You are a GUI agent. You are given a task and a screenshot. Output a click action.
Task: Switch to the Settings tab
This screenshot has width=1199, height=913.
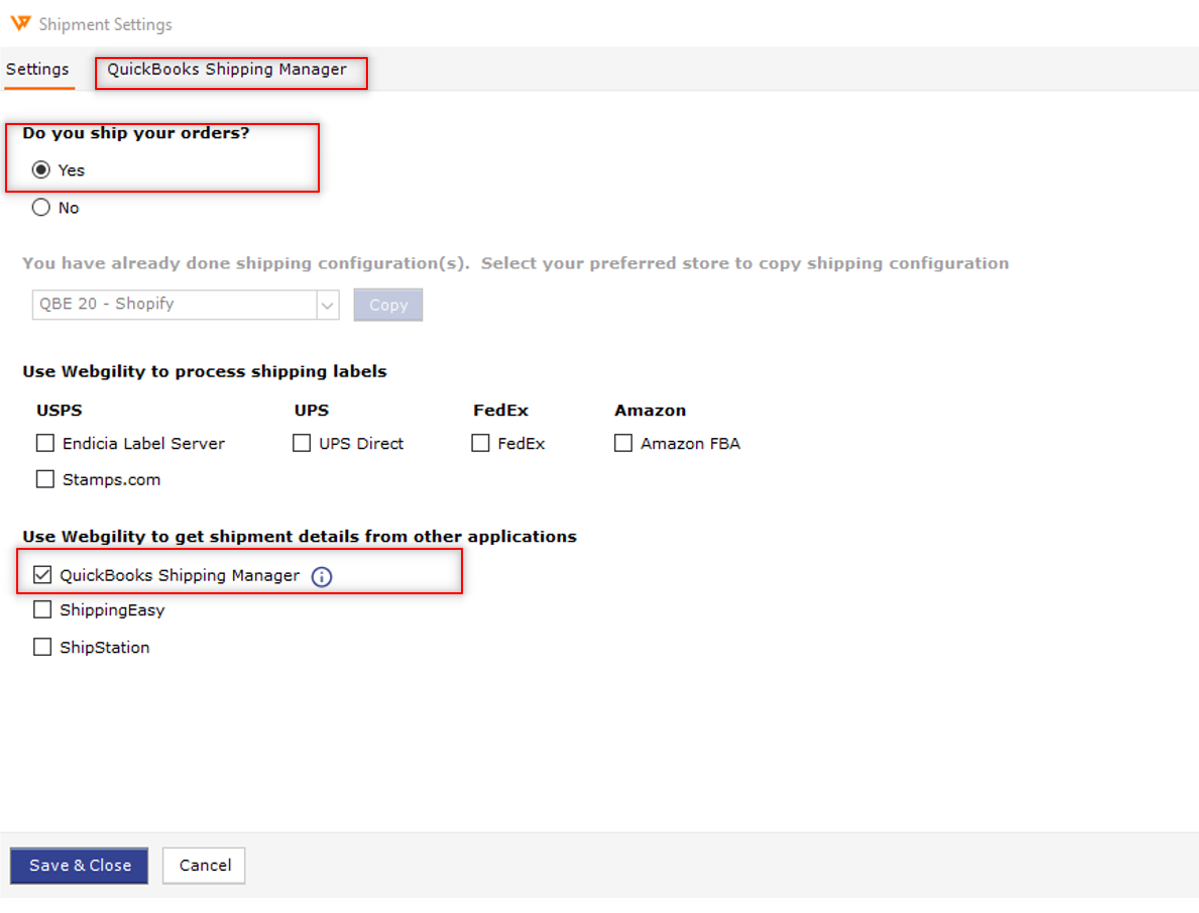point(37,69)
